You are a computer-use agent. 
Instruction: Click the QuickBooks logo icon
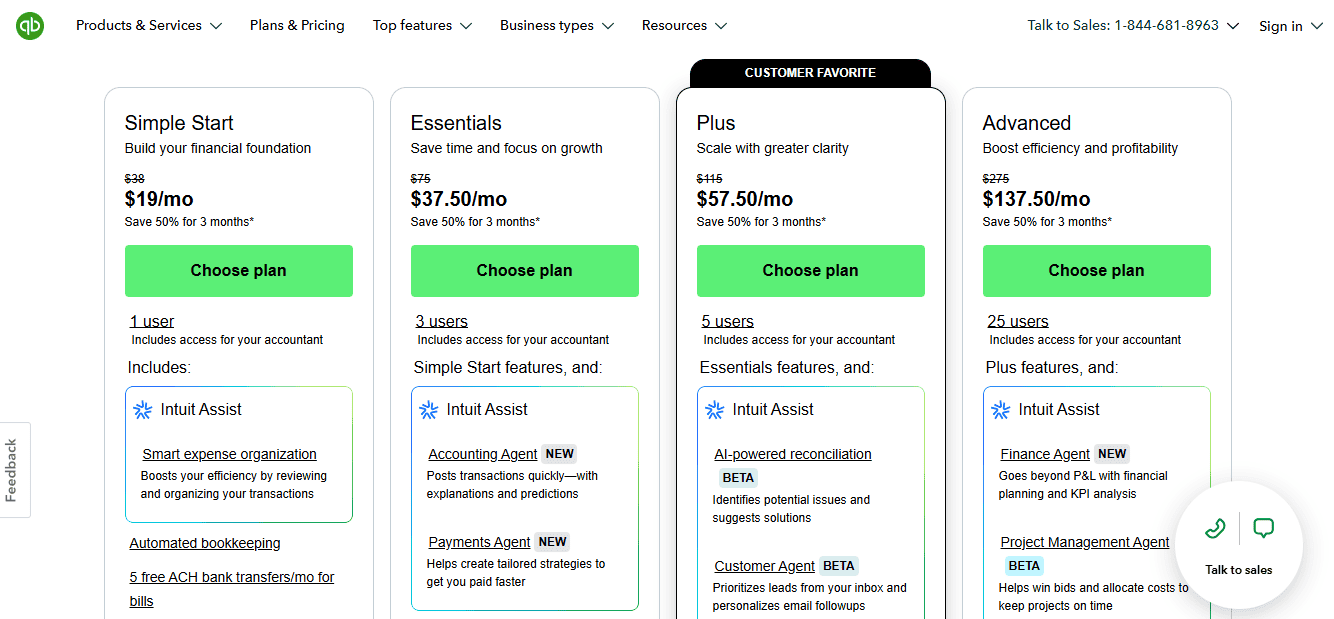(30, 26)
